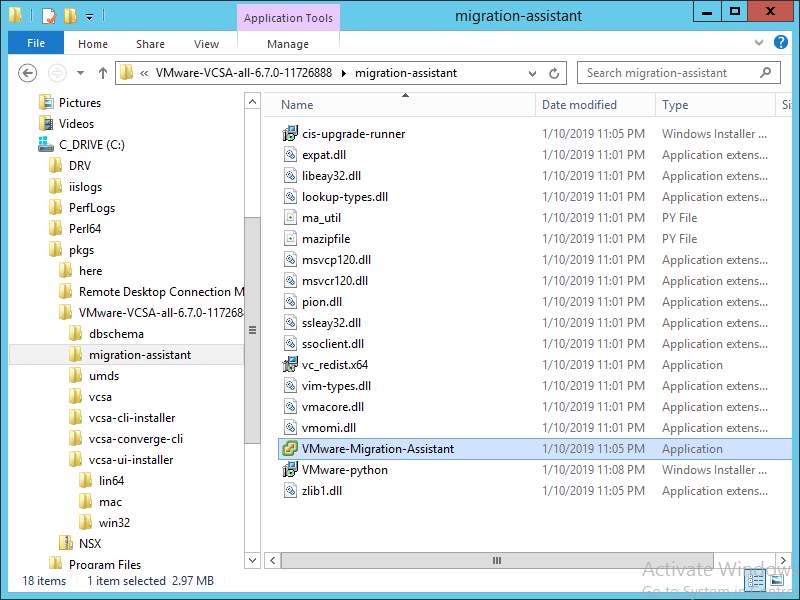Click Properties icon in quick access toolbar
The image size is (800, 600).
[x=49, y=16]
